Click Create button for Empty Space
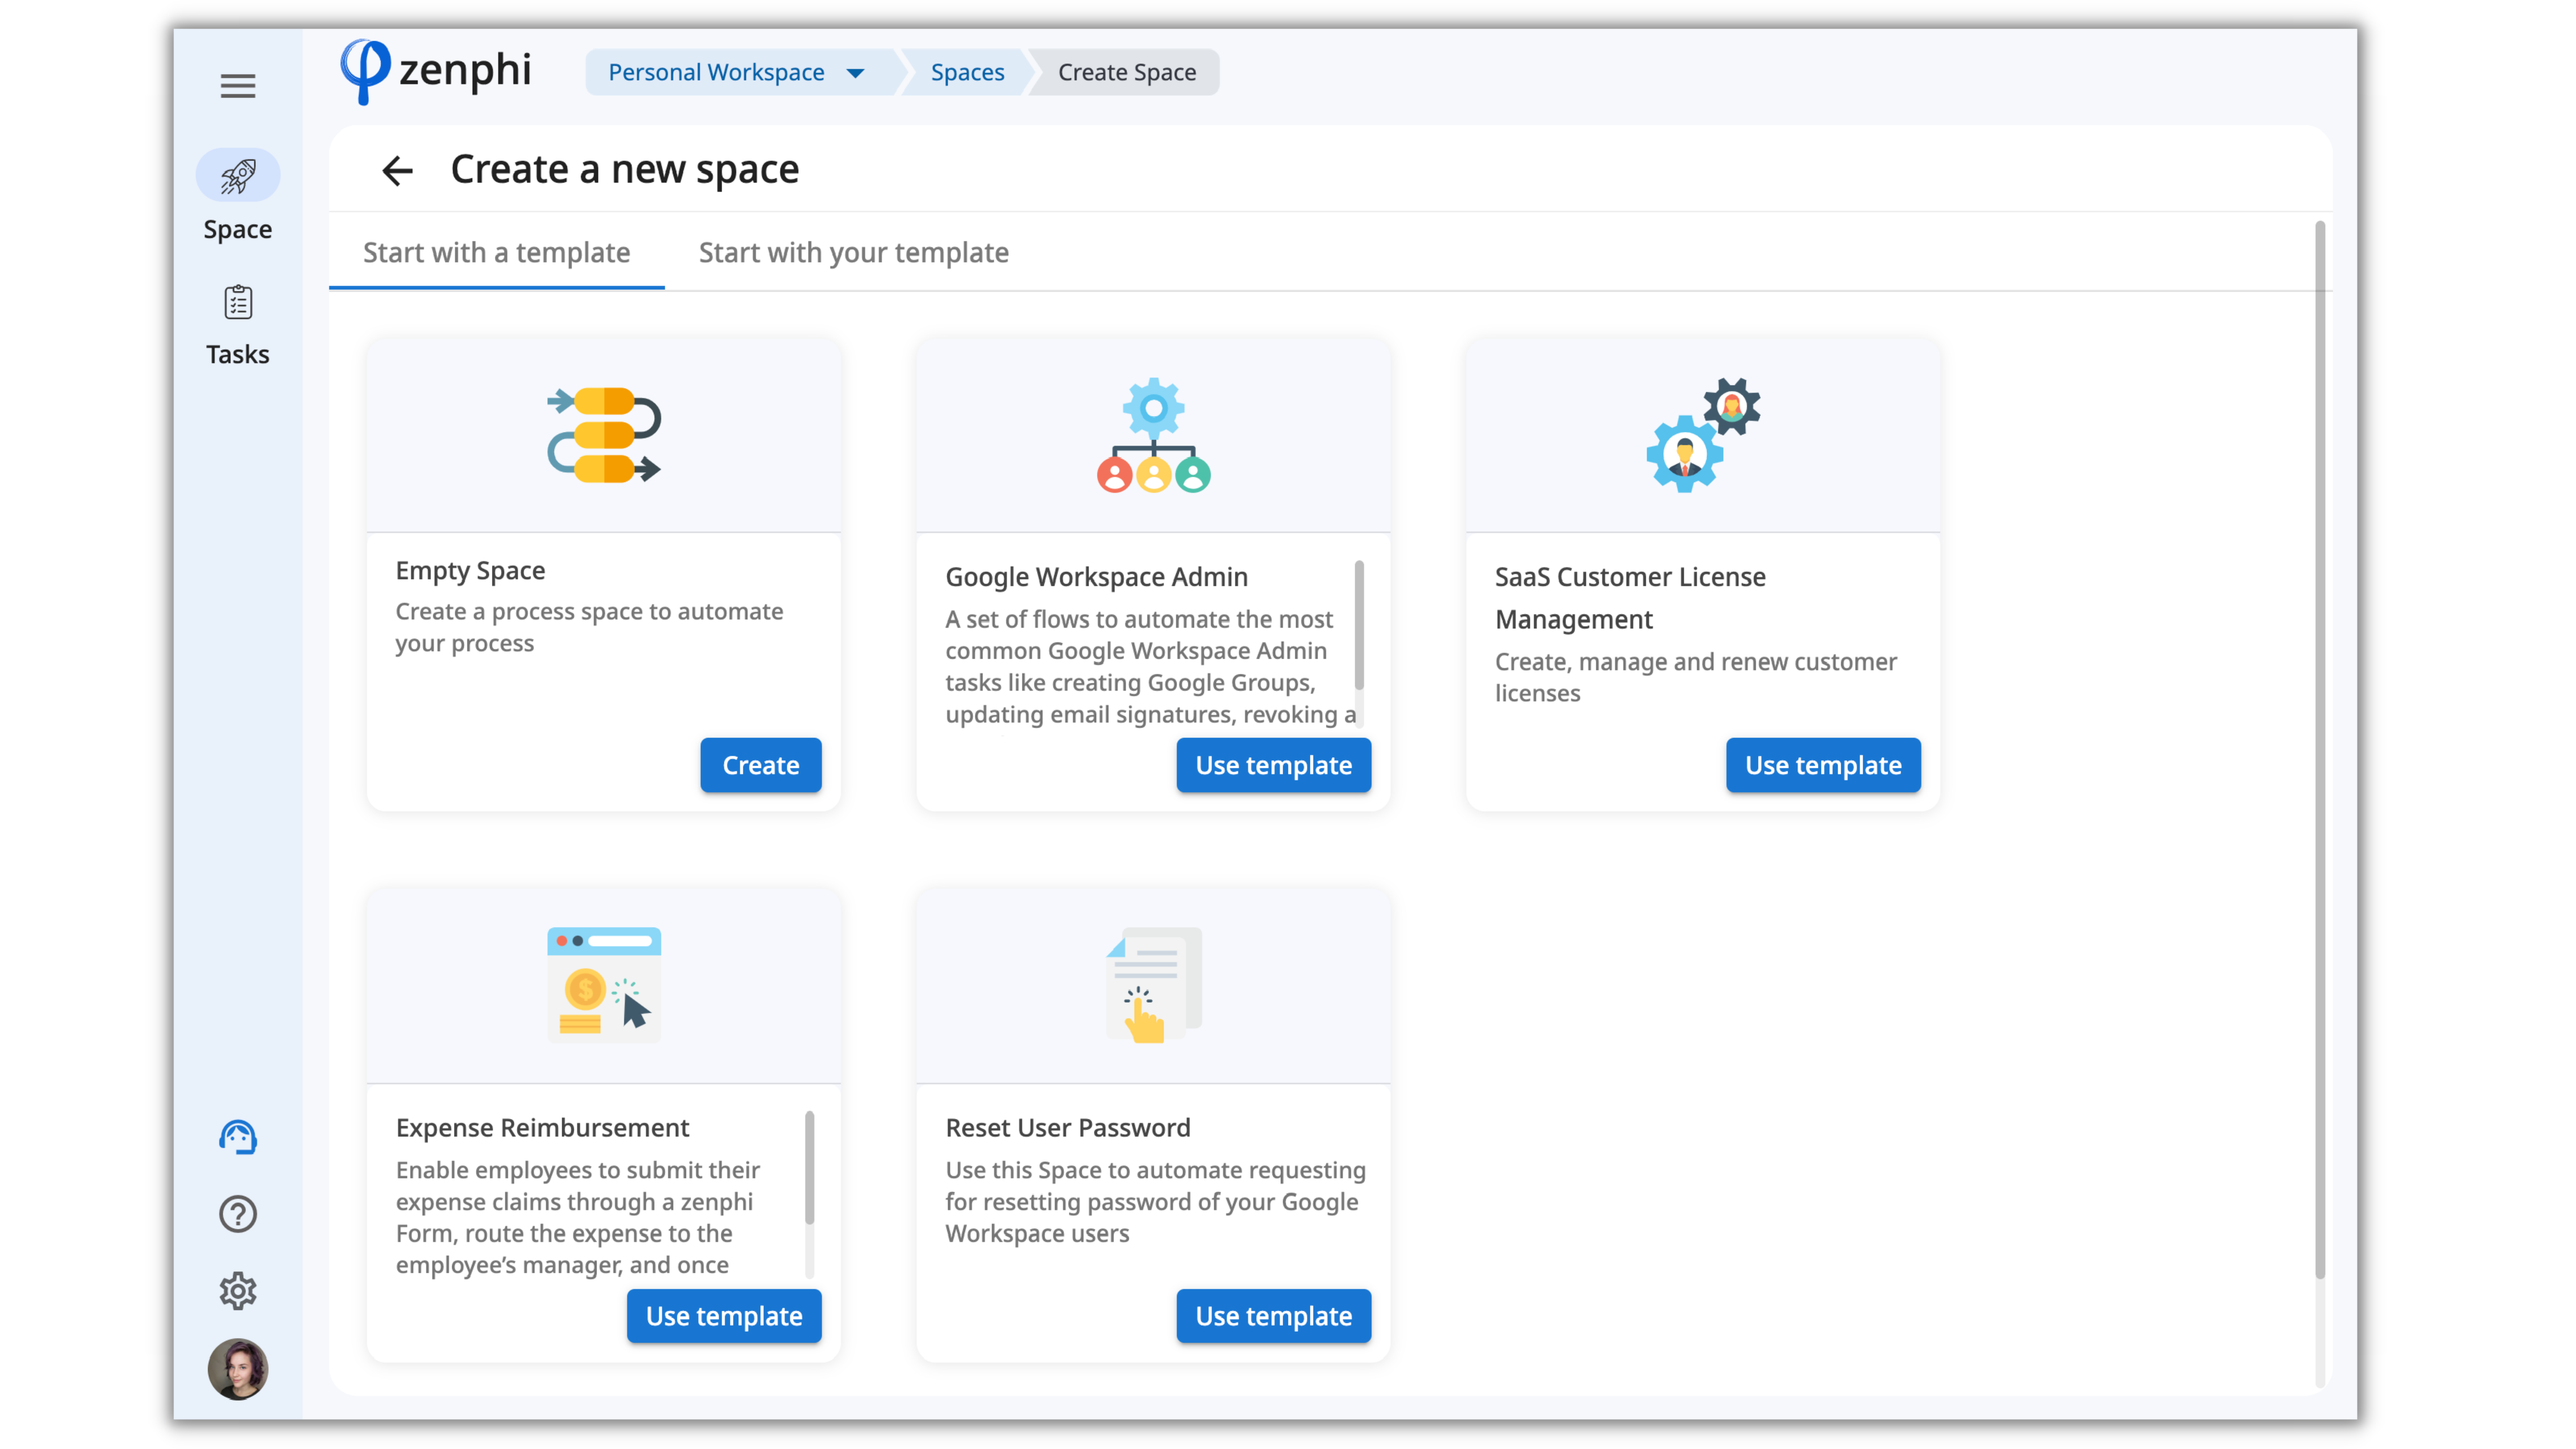Screen dimensions: 2576x1449 point(760,765)
